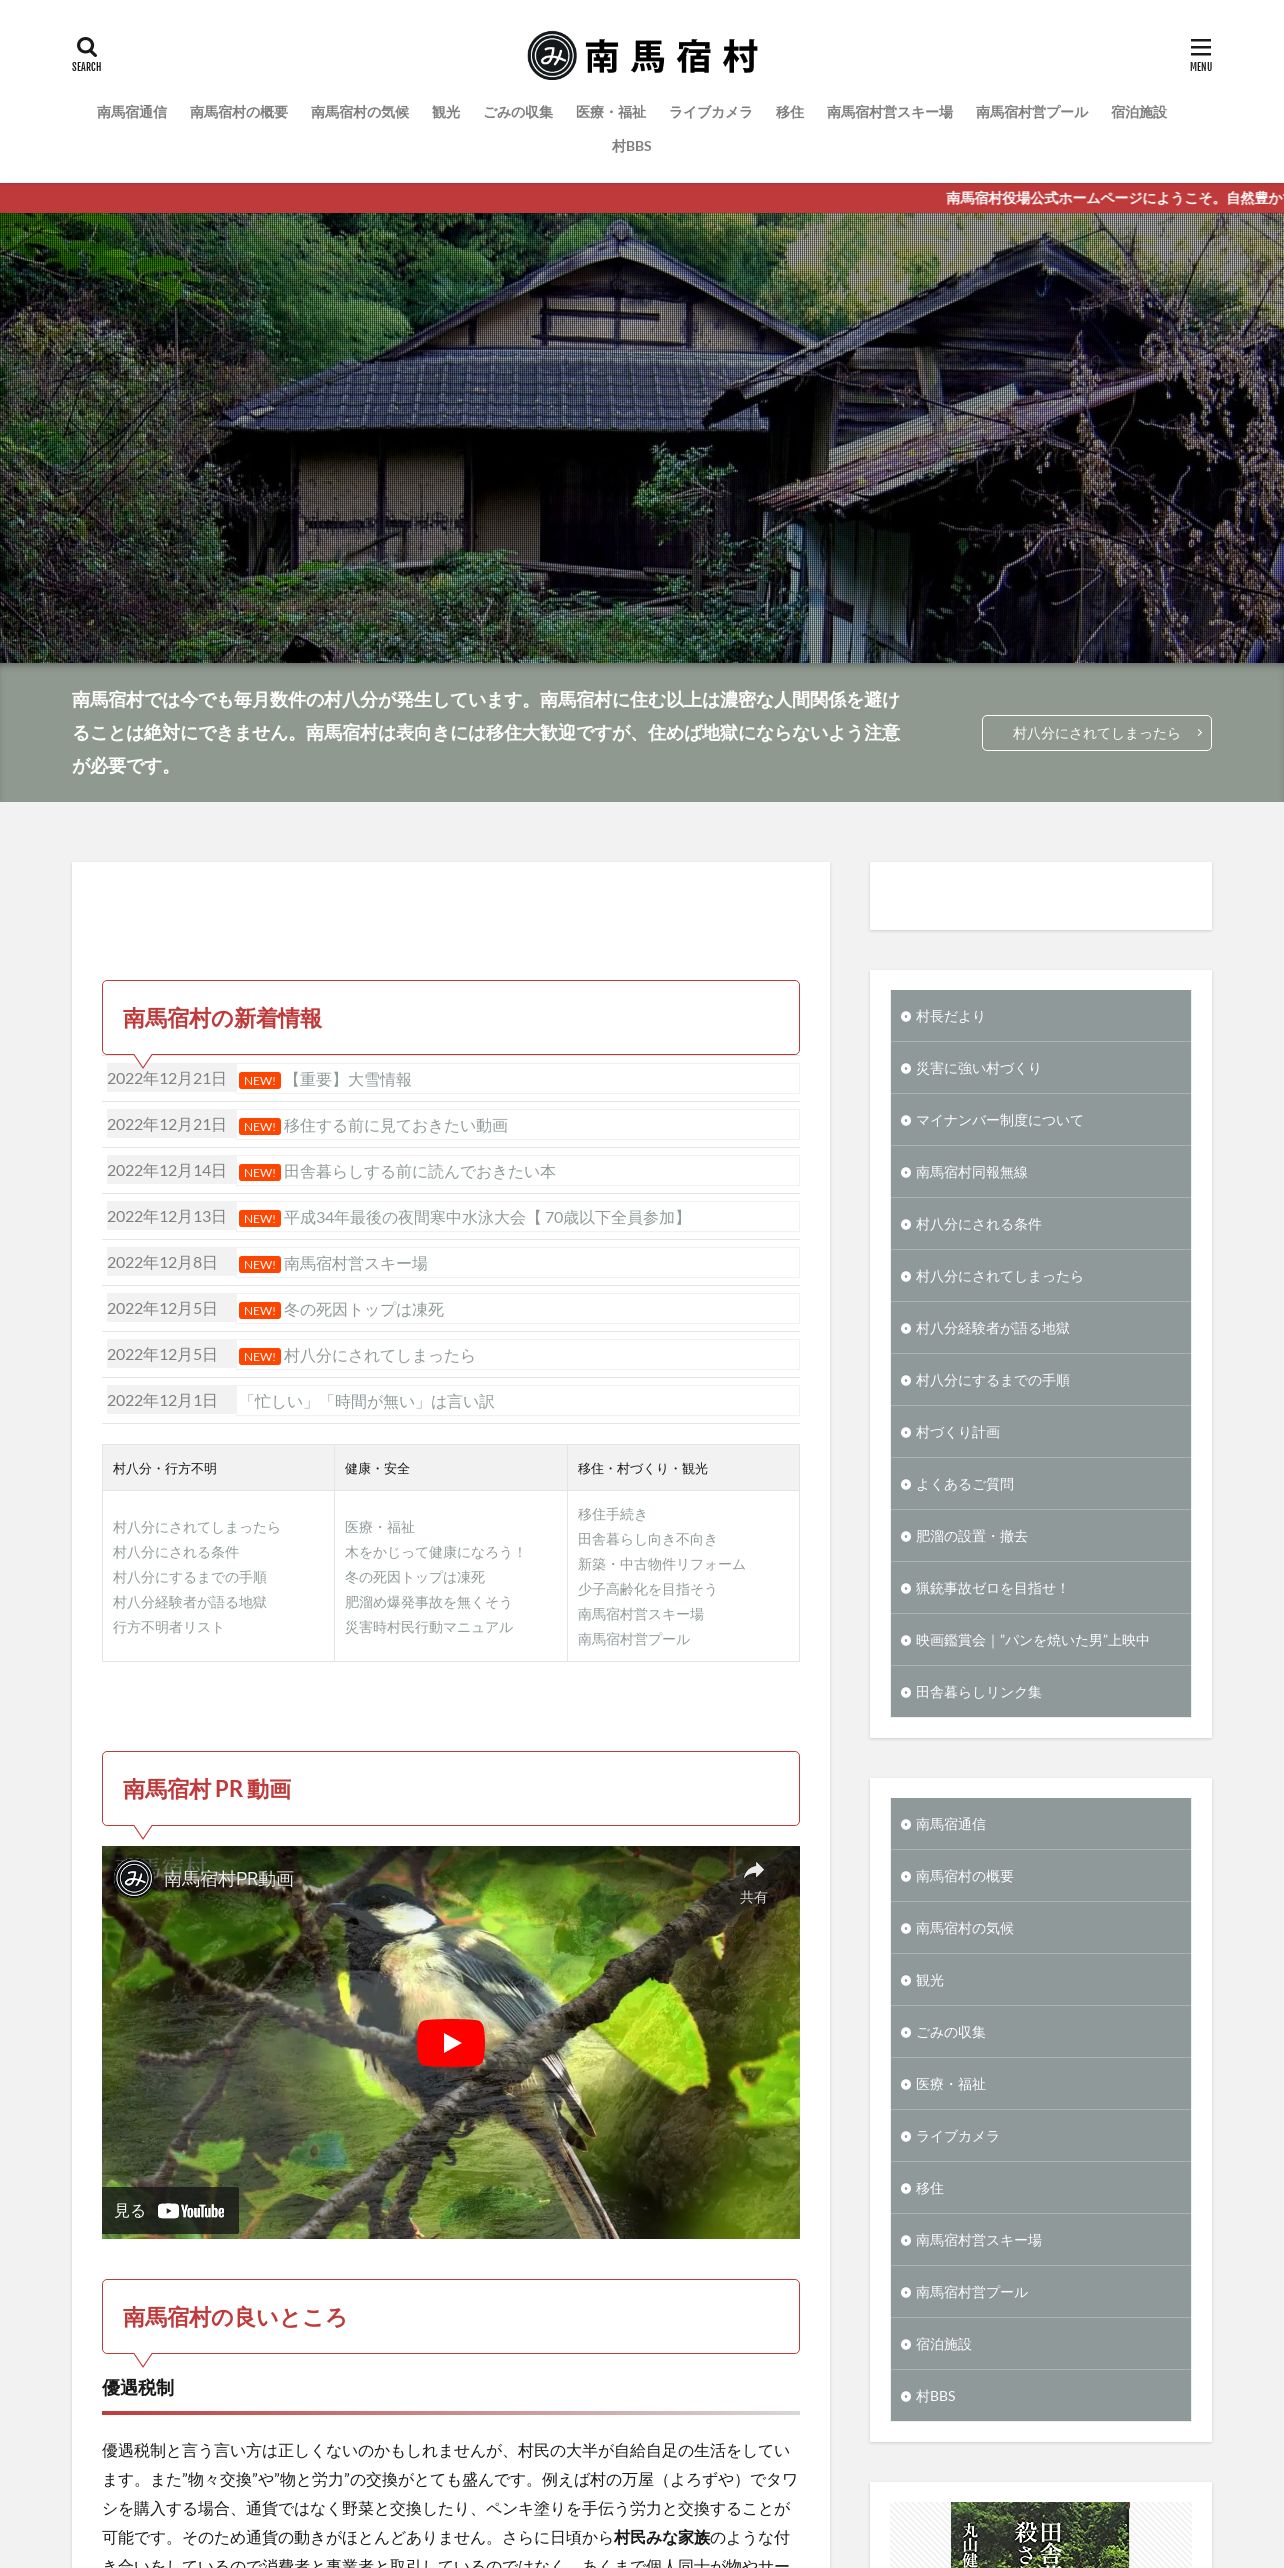Click 新築・中古物件リフォーム link
Viewport: 1284px width, 2568px height.
661,1564
